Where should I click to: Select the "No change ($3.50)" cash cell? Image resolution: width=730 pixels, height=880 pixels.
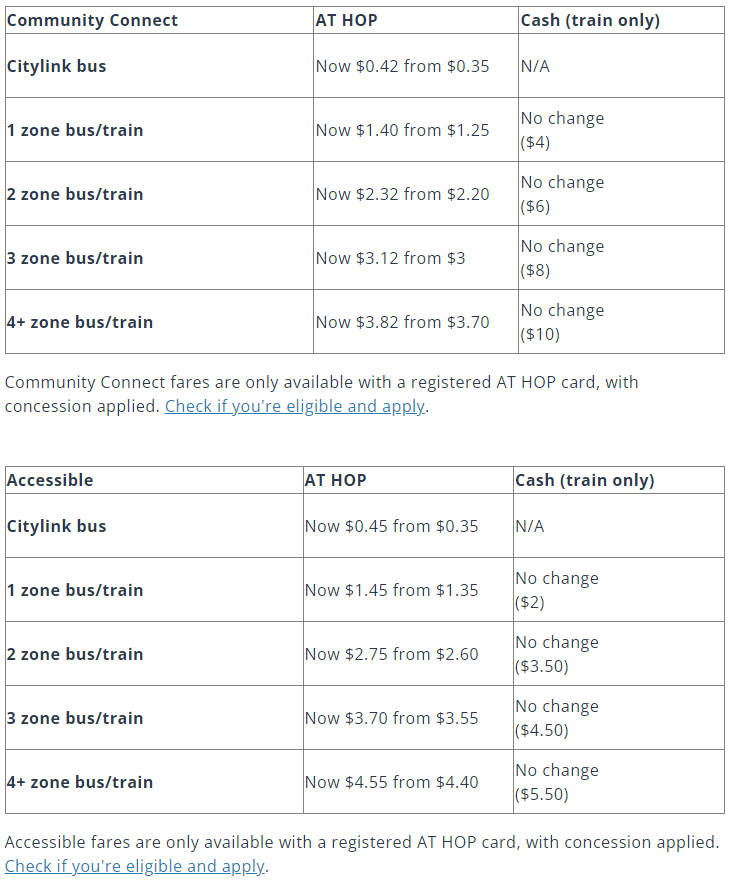point(557,654)
